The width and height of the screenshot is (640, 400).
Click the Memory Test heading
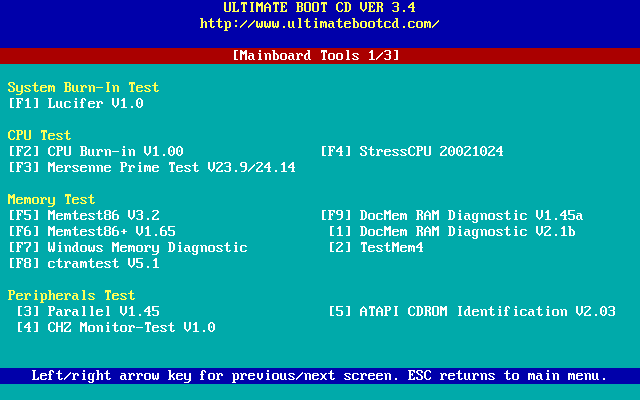point(51,200)
